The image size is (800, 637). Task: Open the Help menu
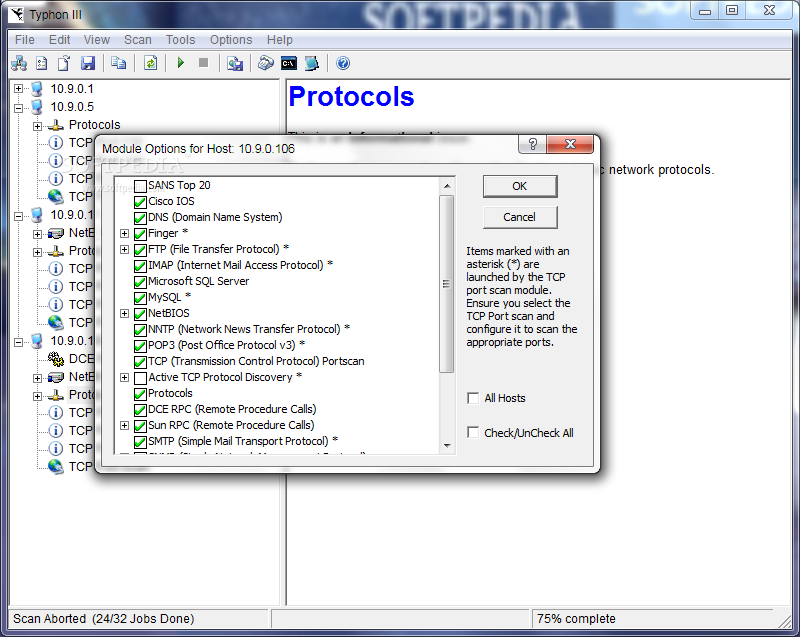click(280, 40)
